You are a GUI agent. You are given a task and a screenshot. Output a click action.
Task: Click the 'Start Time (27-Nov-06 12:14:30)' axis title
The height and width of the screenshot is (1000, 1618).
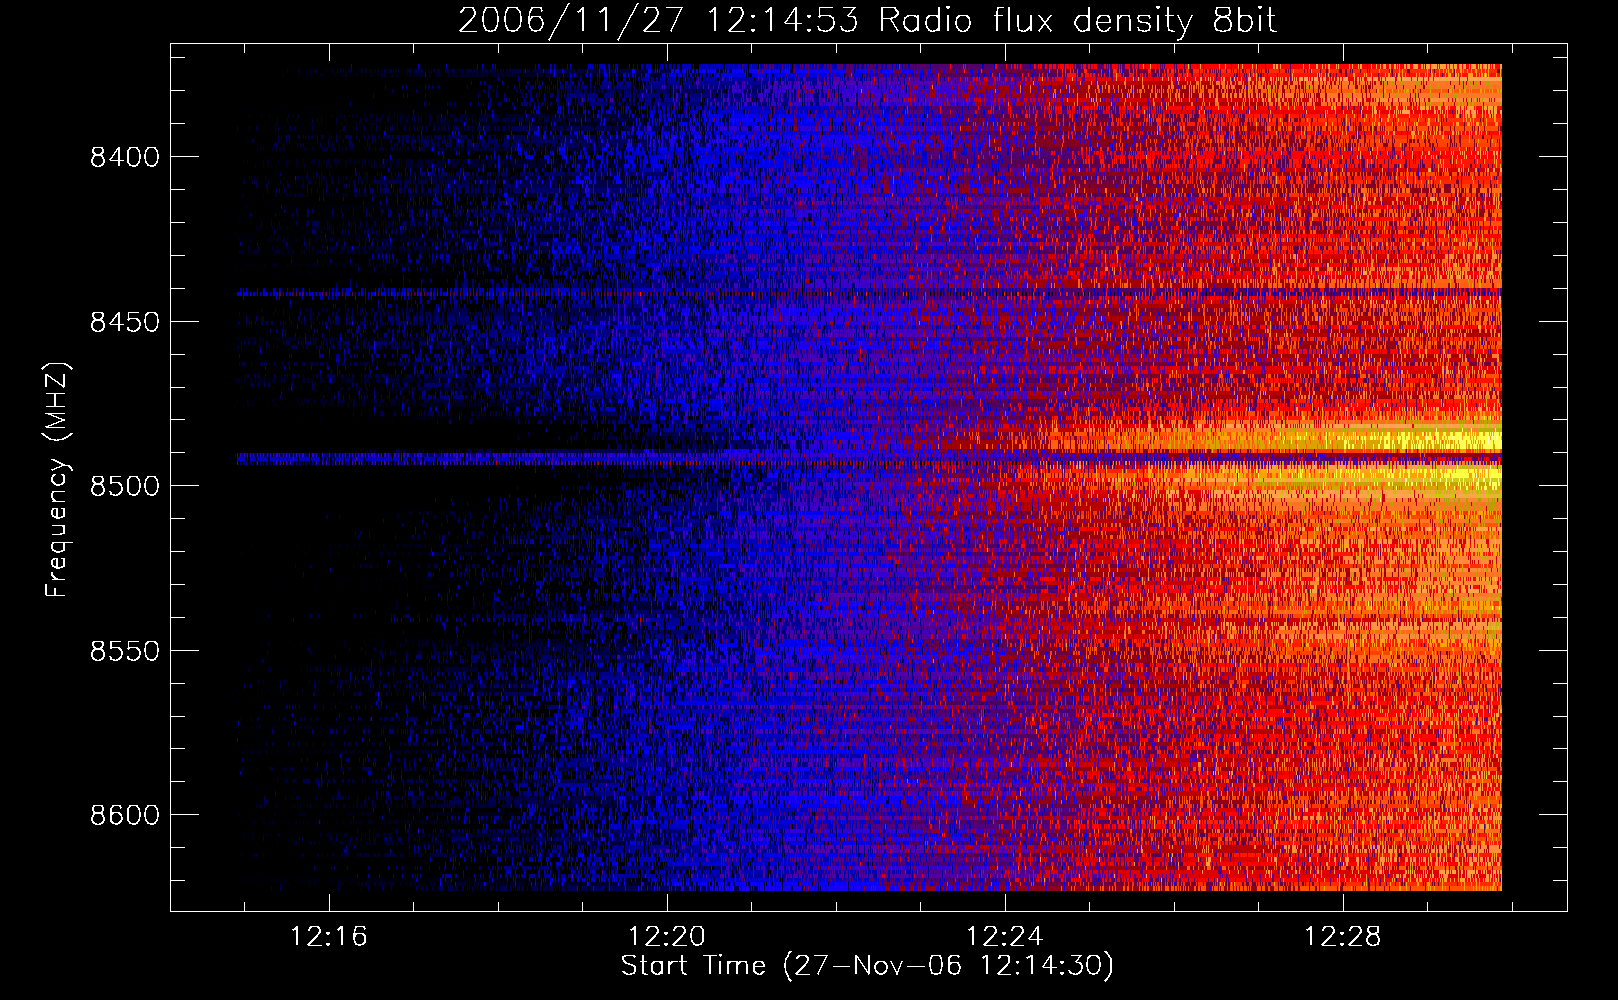pyautogui.click(x=867, y=966)
